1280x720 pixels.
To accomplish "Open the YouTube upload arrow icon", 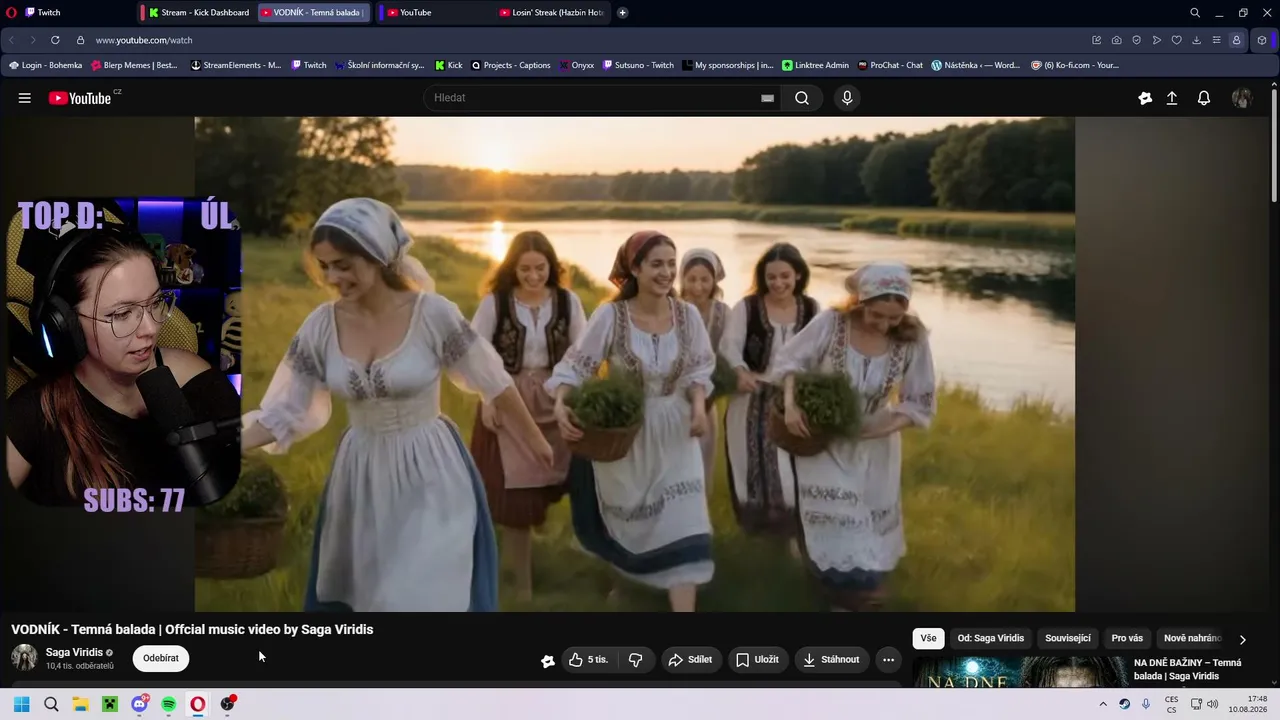I will pyautogui.click(x=1172, y=98).
